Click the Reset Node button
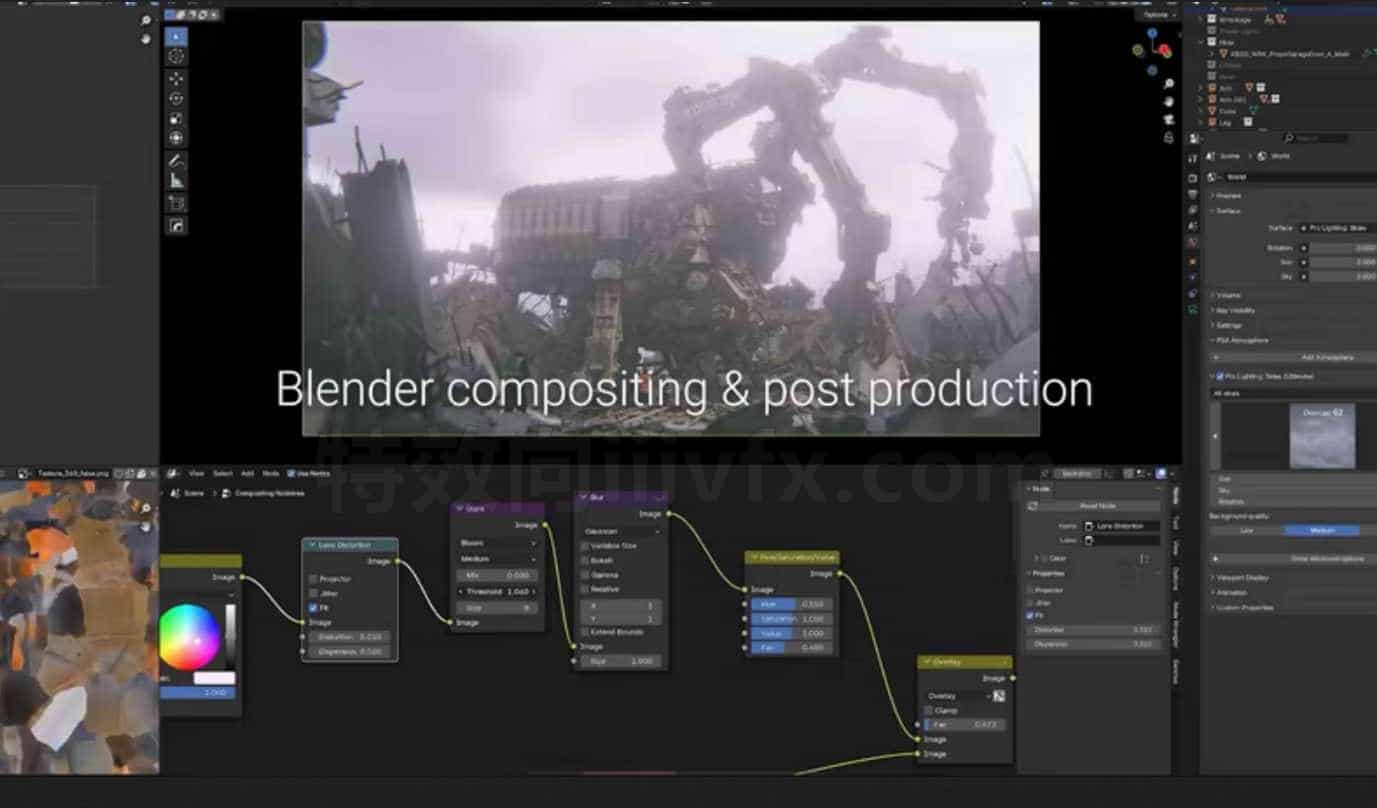 tap(1097, 506)
